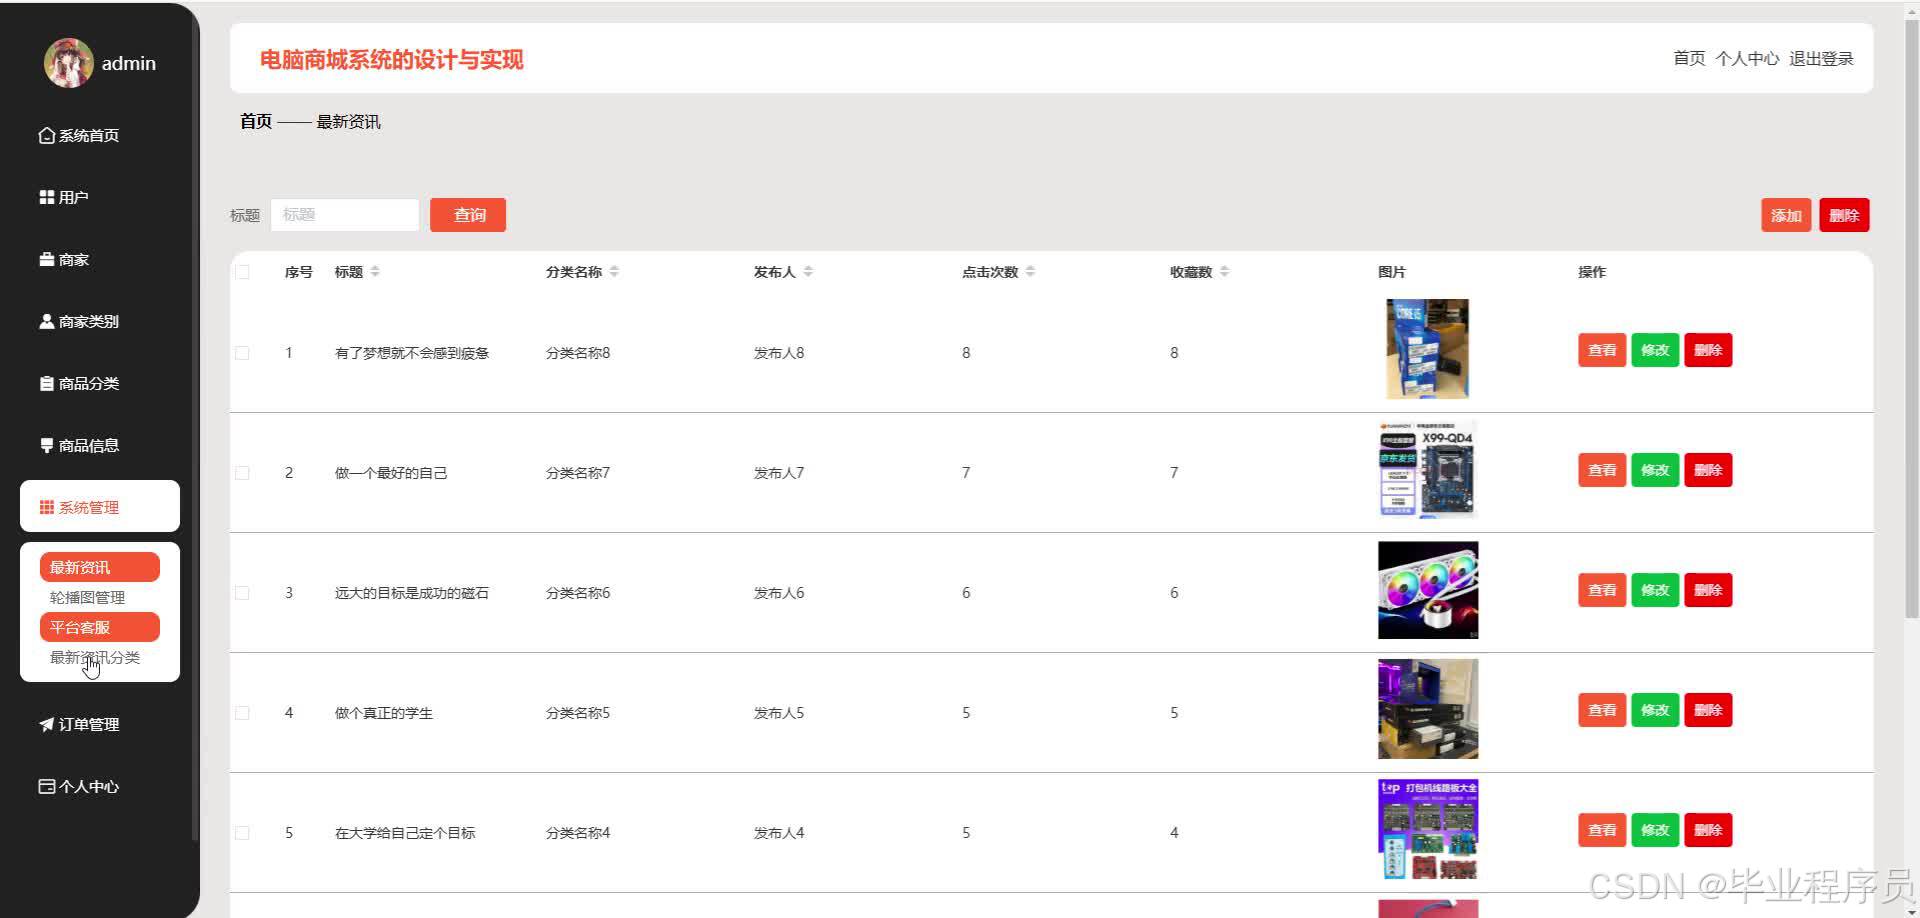The width and height of the screenshot is (1920, 918).
Task: Click the 发布人8 cell
Action: point(779,353)
